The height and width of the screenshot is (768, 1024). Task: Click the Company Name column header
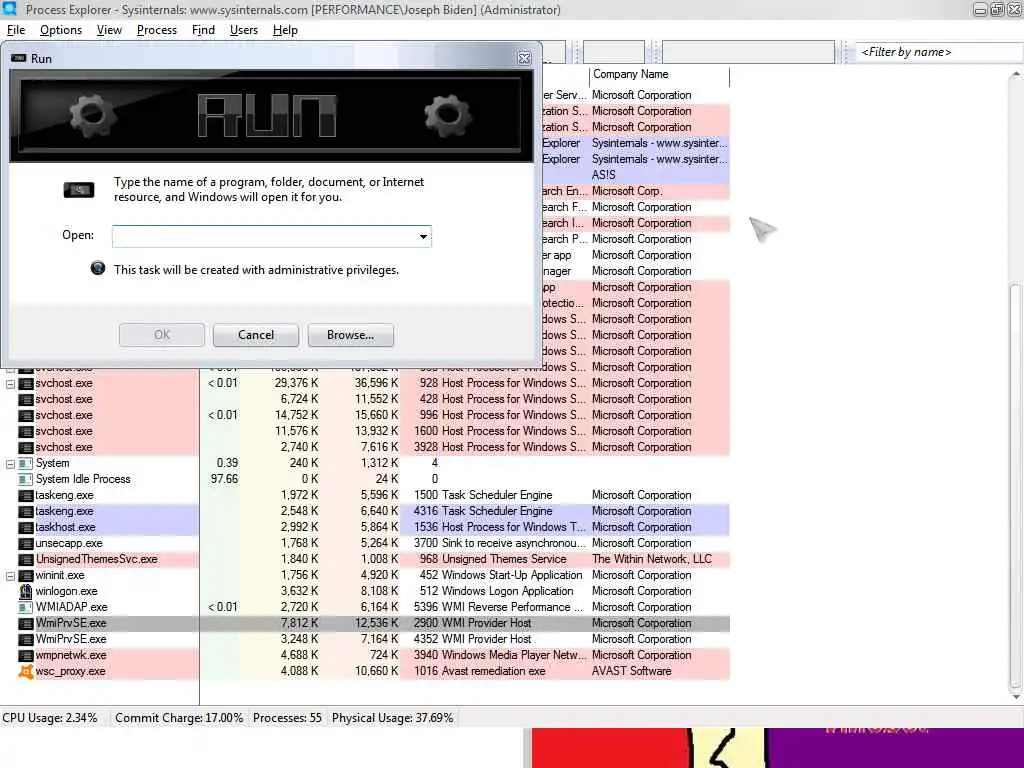(x=659, y=74)
